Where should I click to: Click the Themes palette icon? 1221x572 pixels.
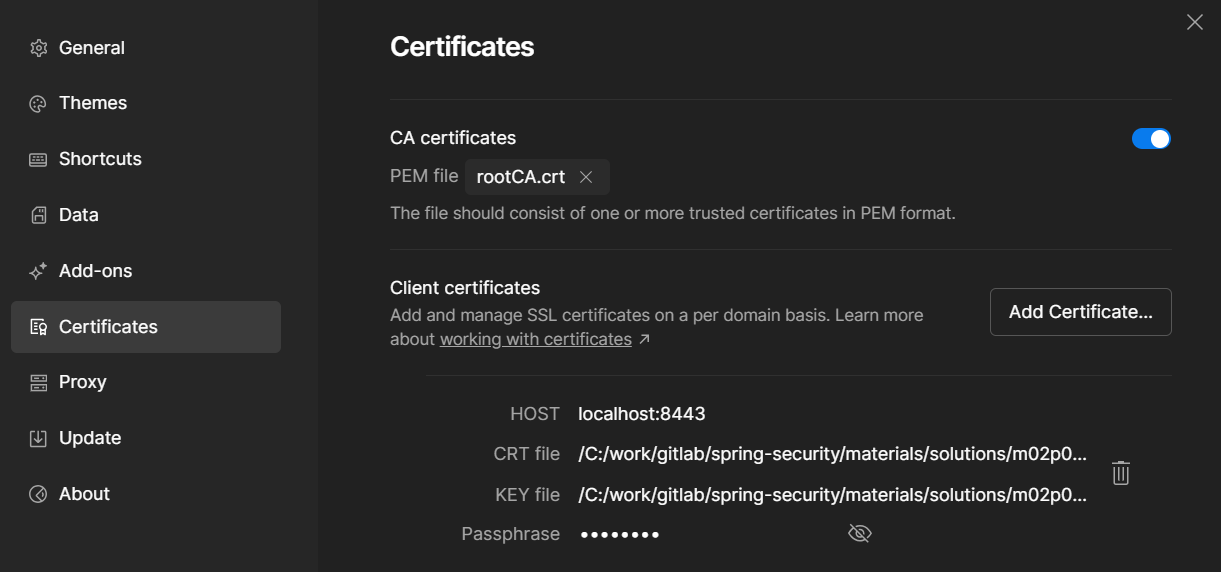point(38,104)
